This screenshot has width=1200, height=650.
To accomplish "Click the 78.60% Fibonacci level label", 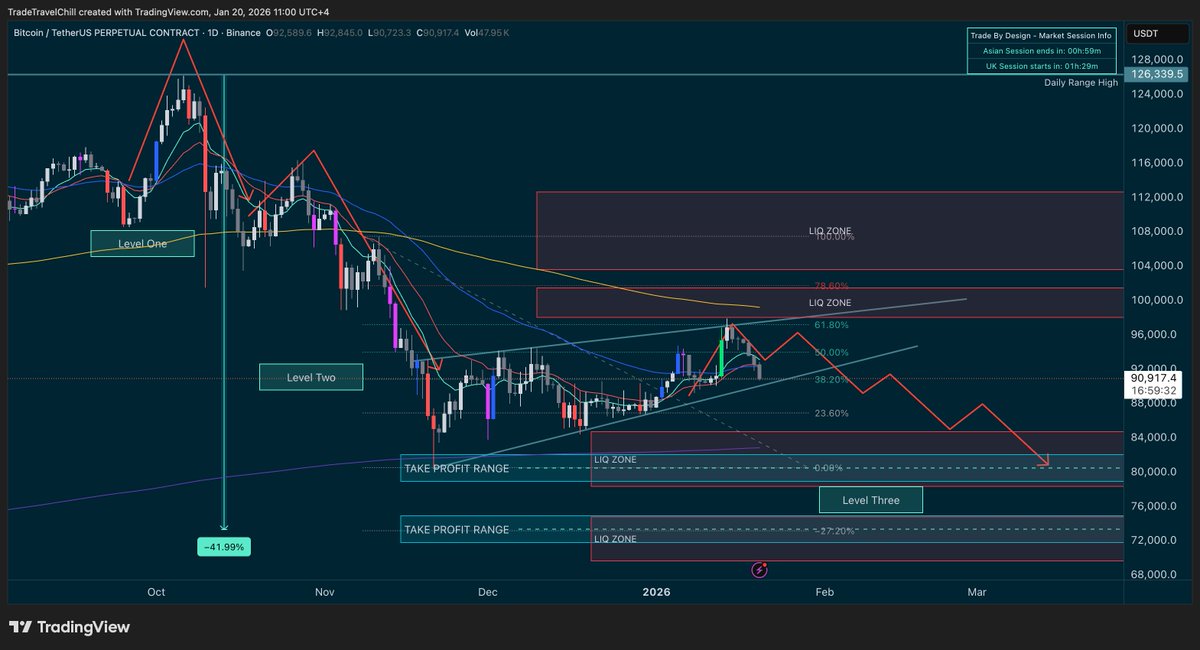I will pos(832,286).
